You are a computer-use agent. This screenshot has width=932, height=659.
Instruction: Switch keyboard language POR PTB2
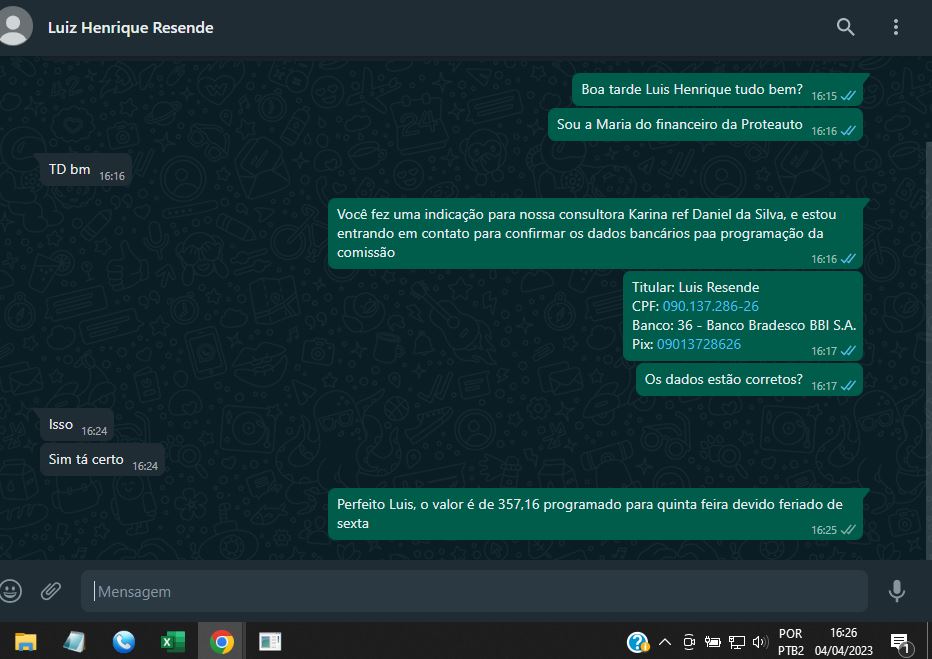pos(790,641)
